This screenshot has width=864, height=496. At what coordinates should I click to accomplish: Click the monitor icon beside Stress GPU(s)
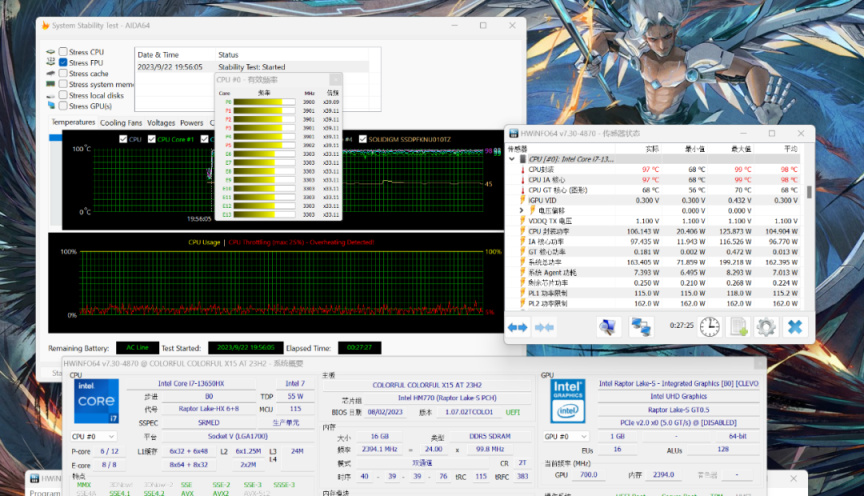(51, 105)
